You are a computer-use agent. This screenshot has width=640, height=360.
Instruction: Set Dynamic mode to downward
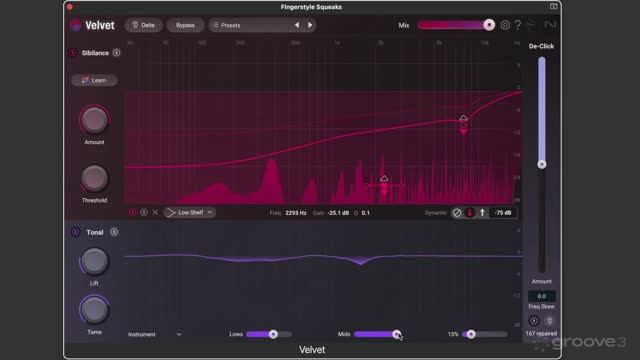[x=470, y=213]
